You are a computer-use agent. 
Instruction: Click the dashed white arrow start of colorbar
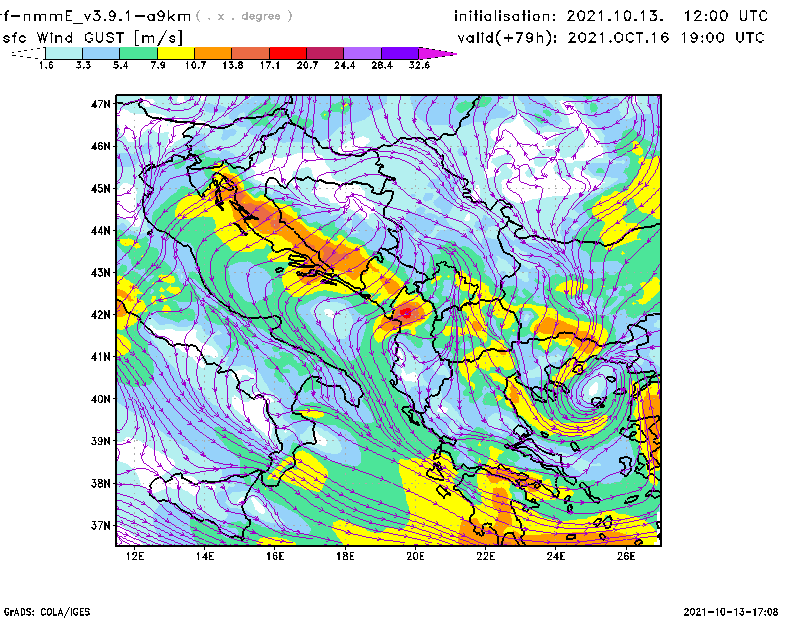point(28,53)
